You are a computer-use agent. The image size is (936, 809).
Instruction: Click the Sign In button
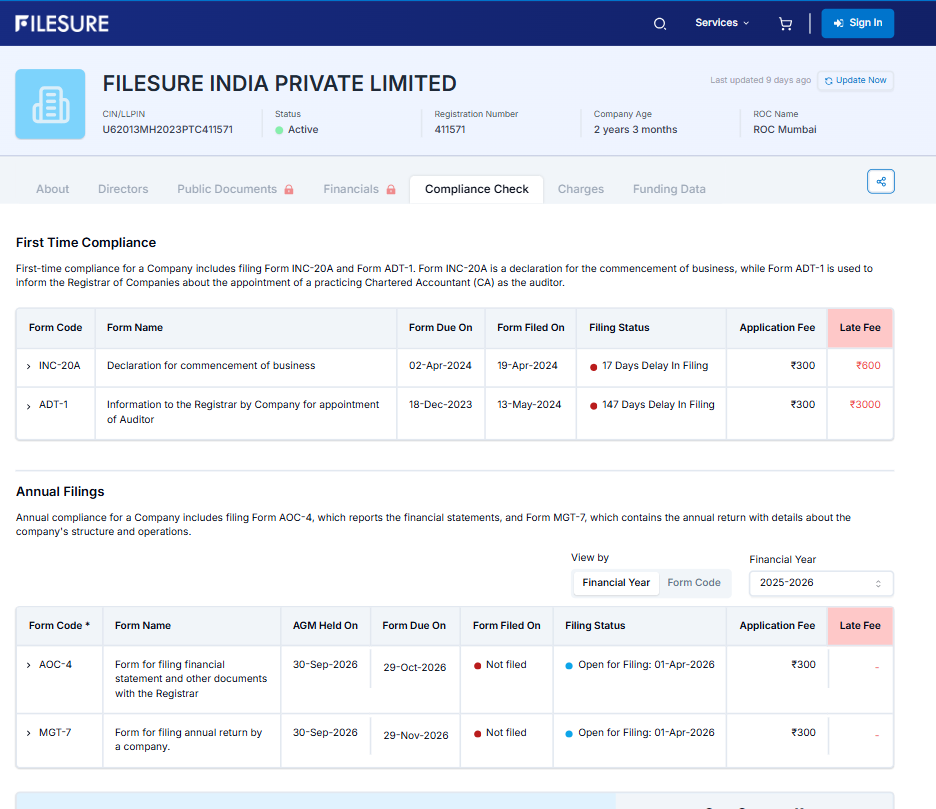(857, 23)
